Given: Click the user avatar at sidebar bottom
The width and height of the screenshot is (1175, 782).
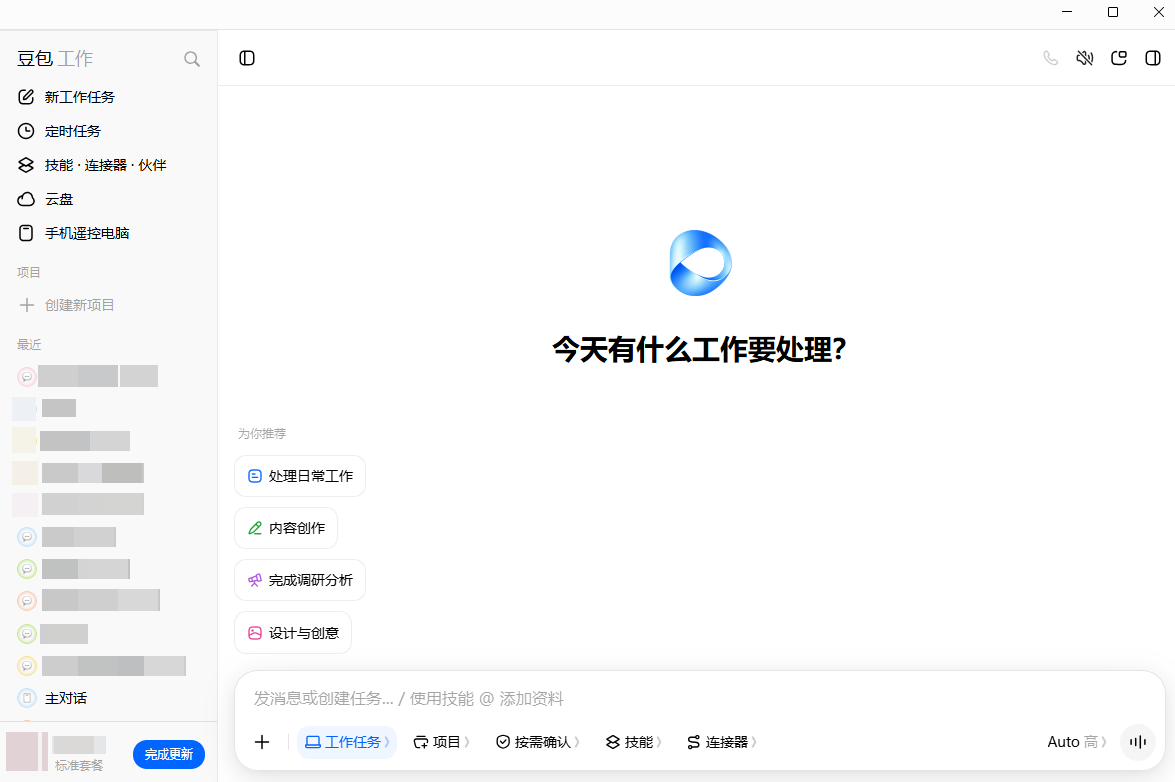Looking at the screenshot, I should click(22, 751).
